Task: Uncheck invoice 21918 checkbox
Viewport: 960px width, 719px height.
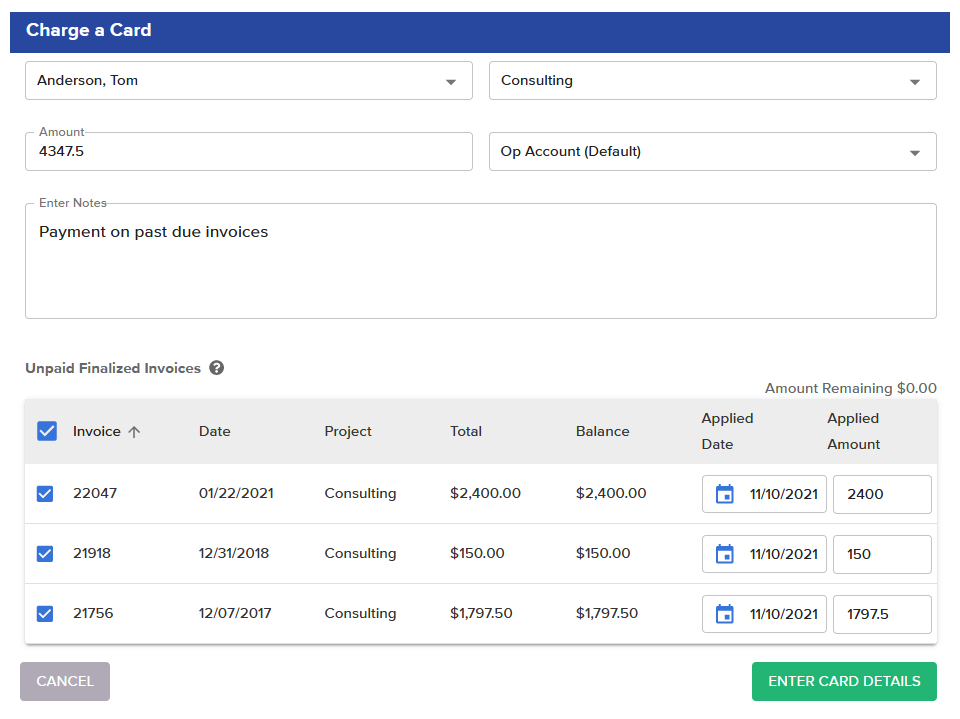Action: [x=45, y=554]
